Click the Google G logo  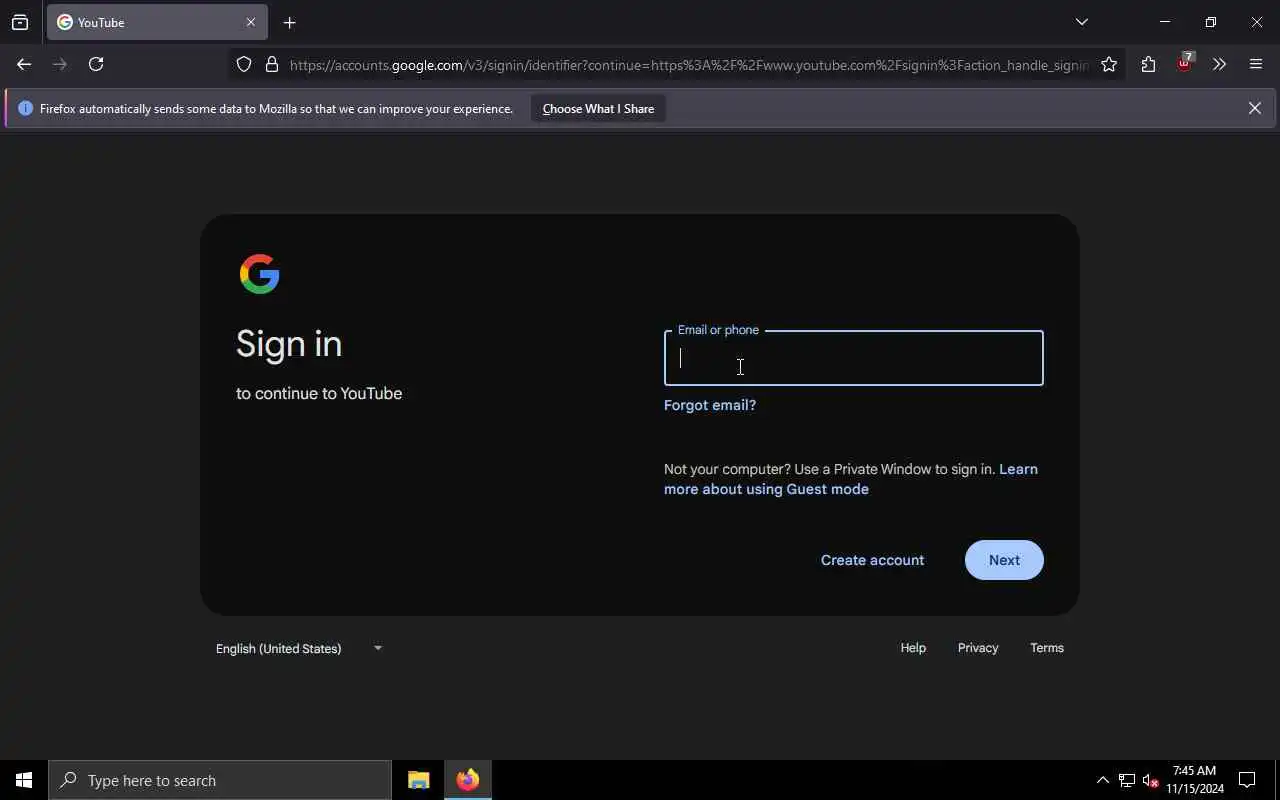pyautogui.click(x=260, y=274)
